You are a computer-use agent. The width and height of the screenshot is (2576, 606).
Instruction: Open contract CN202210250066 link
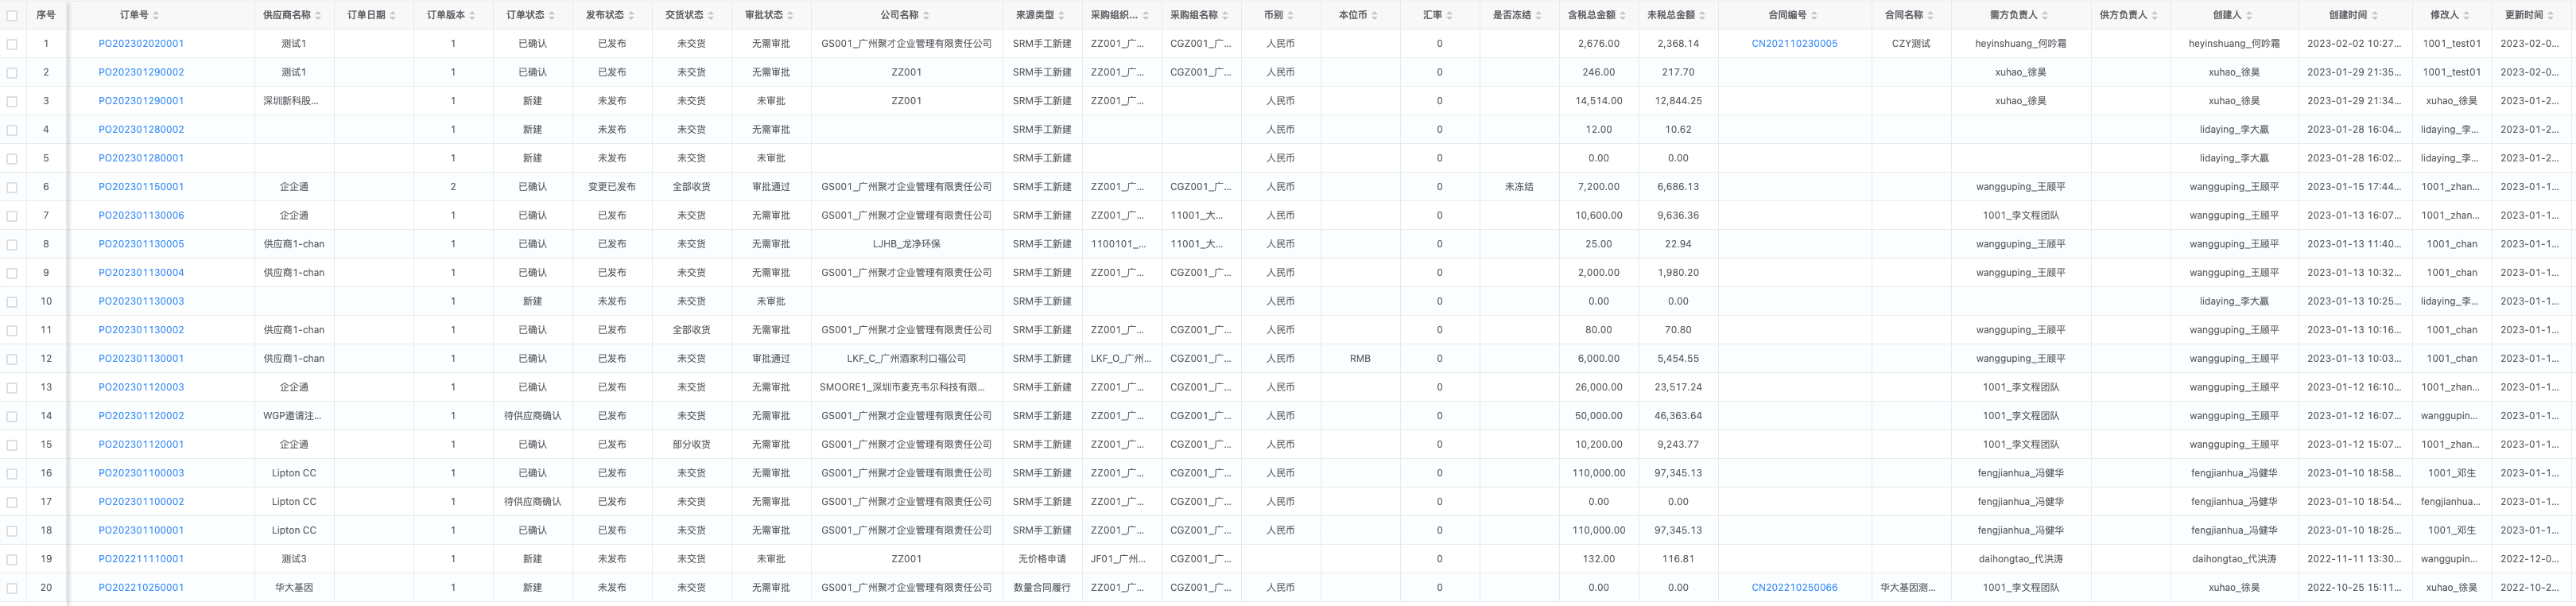pyautogui.click(x=1794, y=588)
